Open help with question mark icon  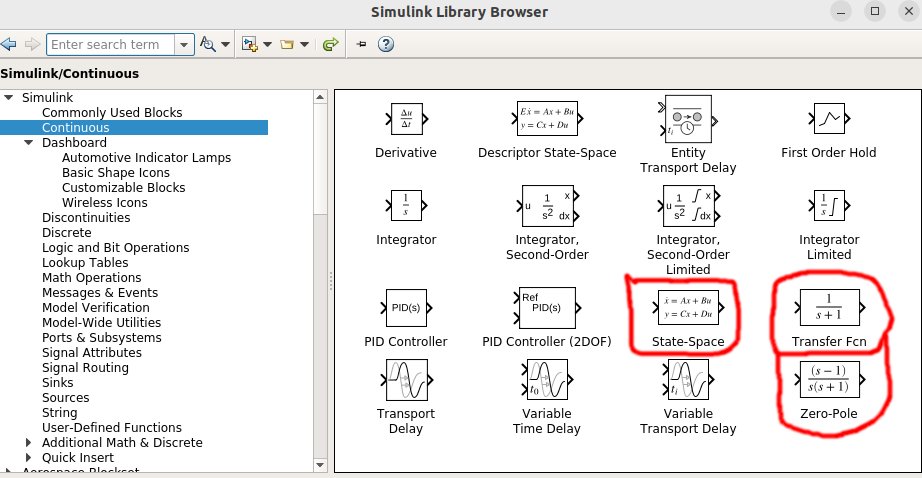386,44
